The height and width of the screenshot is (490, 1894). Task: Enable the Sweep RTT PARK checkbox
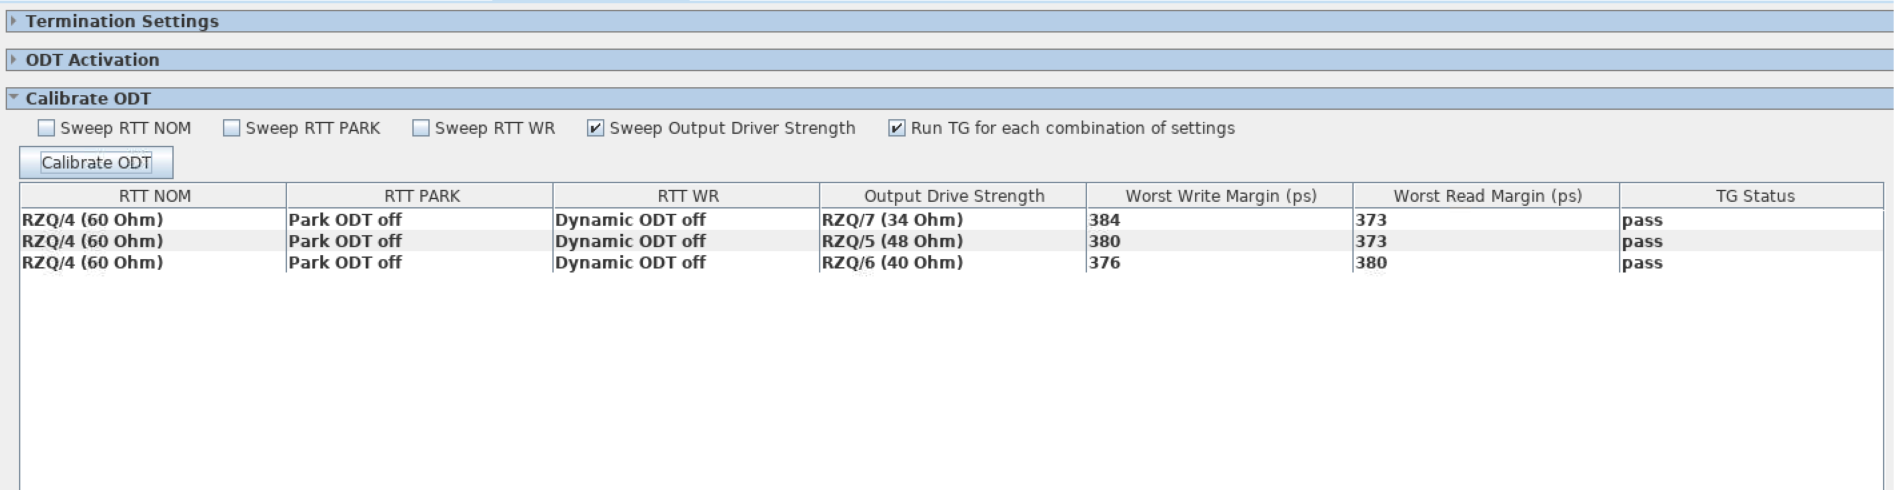click(x=232, y=128)
